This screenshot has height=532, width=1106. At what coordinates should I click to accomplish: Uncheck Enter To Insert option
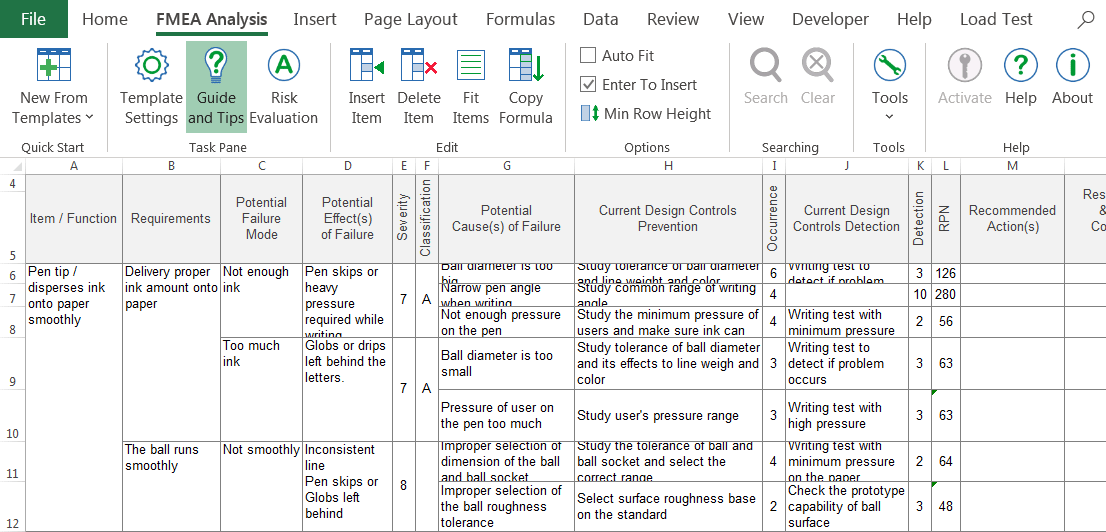coord(589,85)
